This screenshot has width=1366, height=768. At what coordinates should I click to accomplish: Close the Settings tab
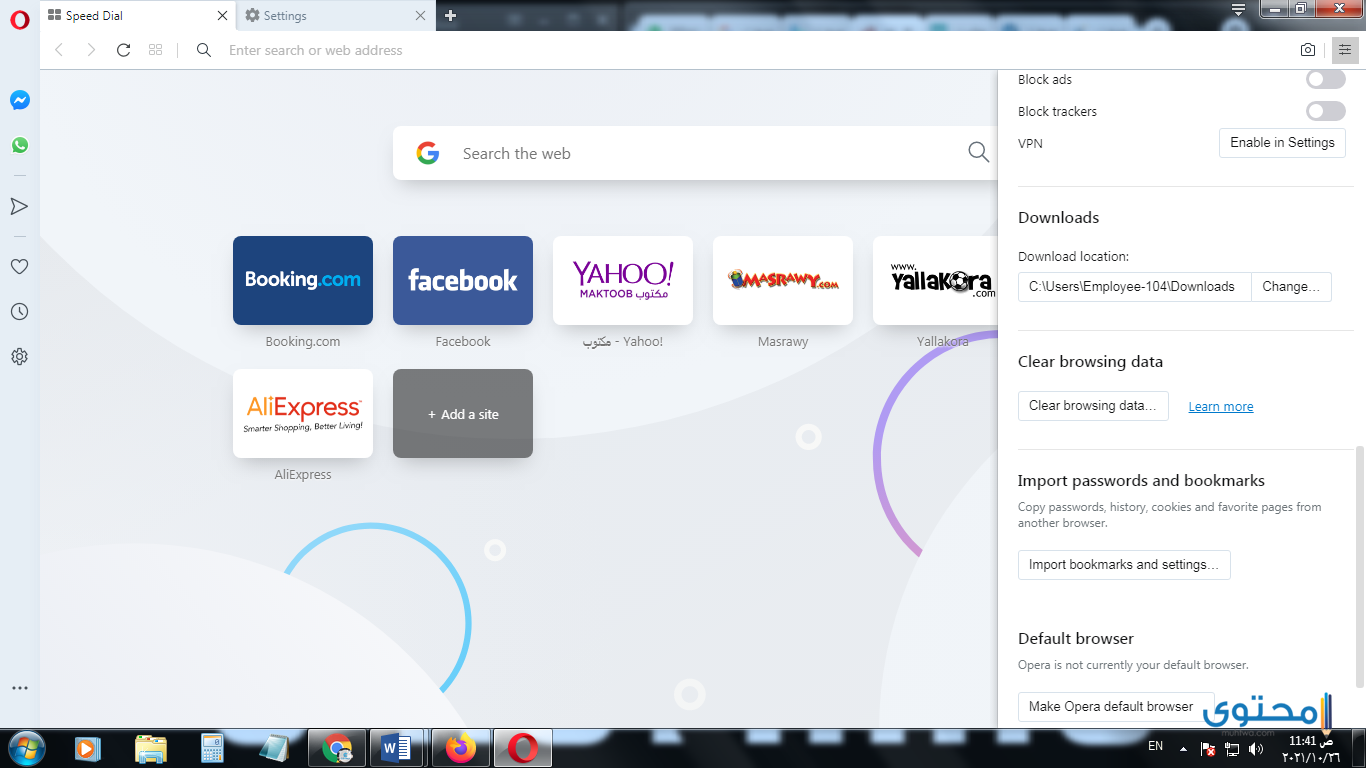420,16
